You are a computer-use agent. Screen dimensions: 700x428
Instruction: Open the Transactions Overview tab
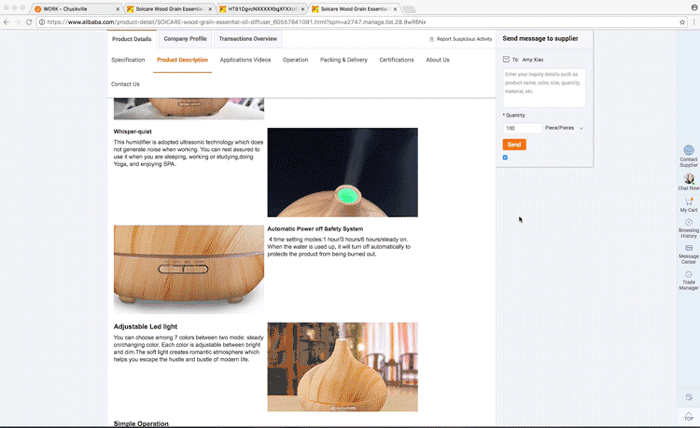(248, 39)
